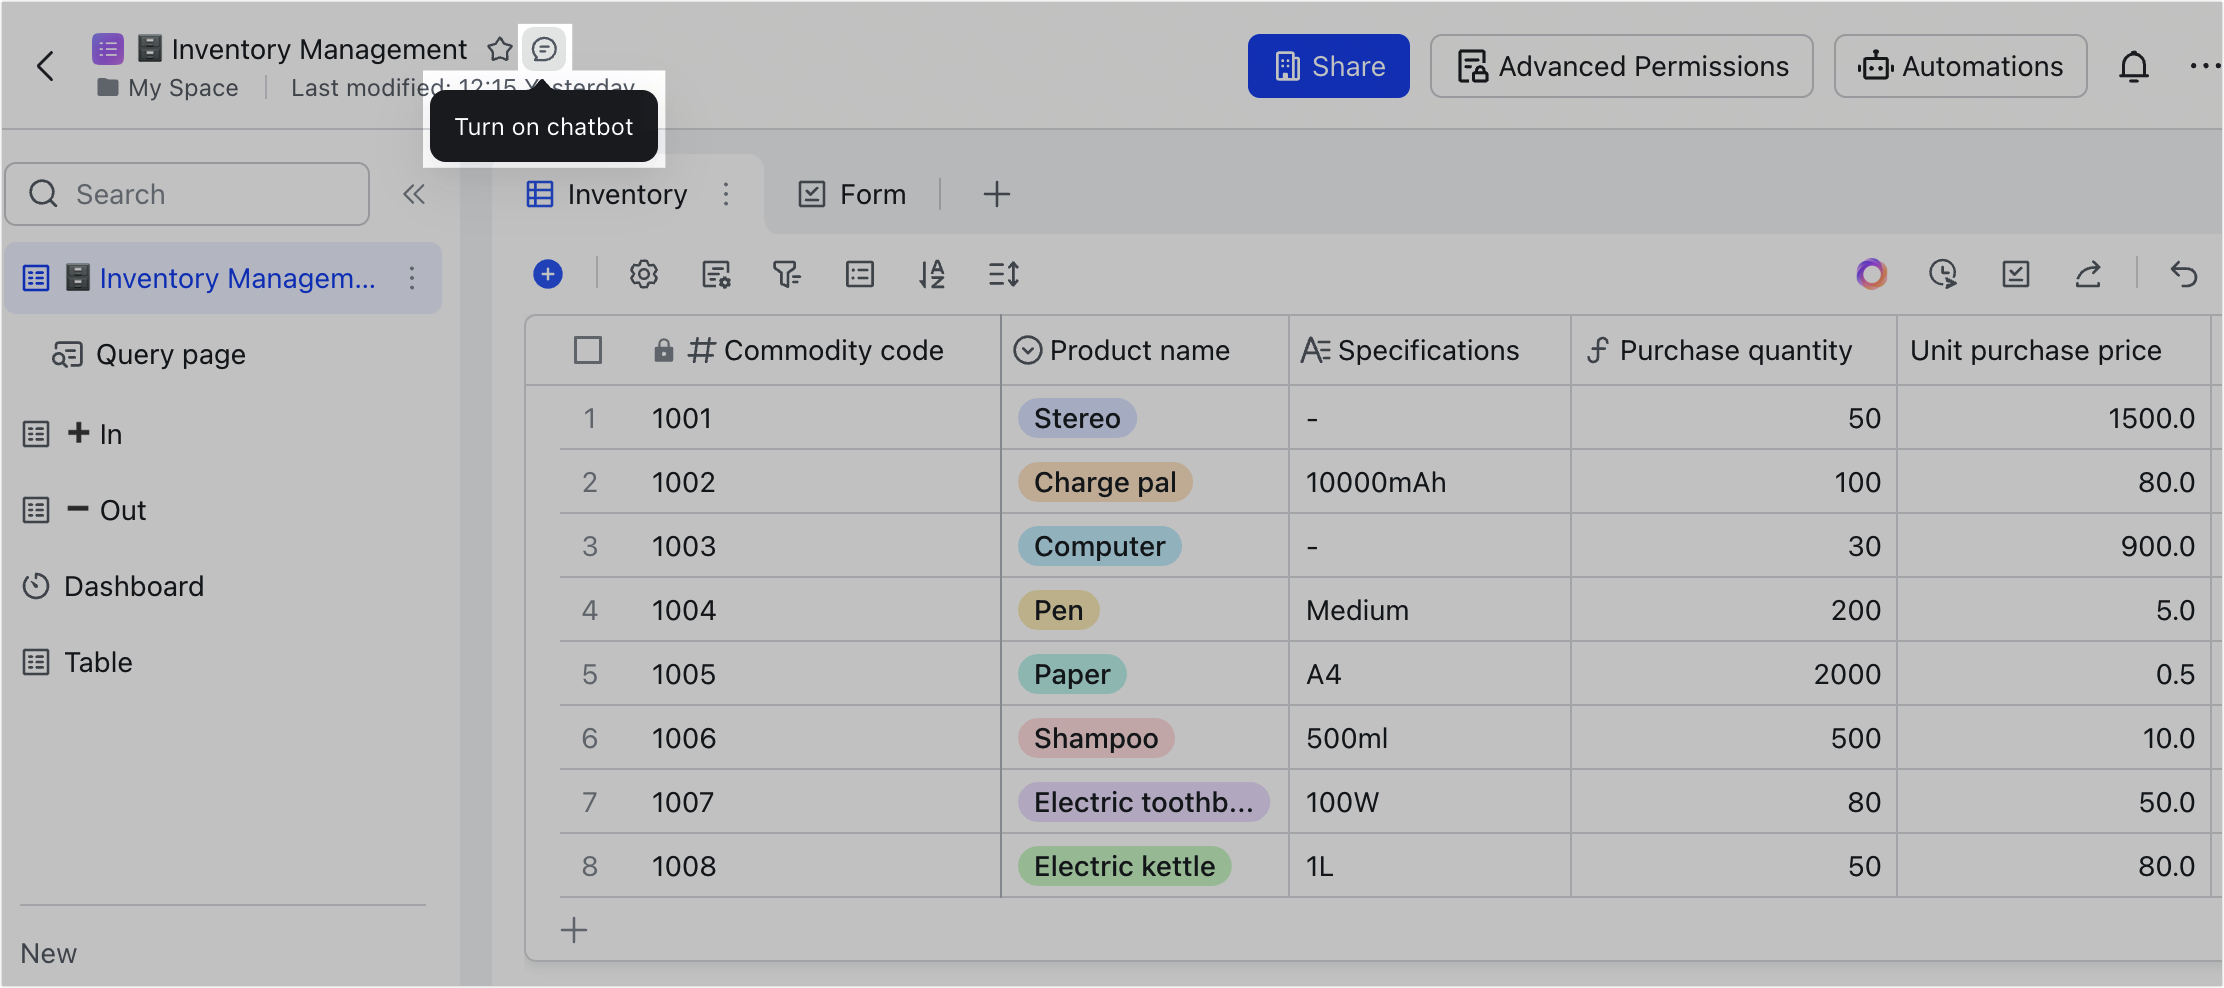Open the colorful AI assistant icon
The image size is (2224, 988).
point(1871,274)
